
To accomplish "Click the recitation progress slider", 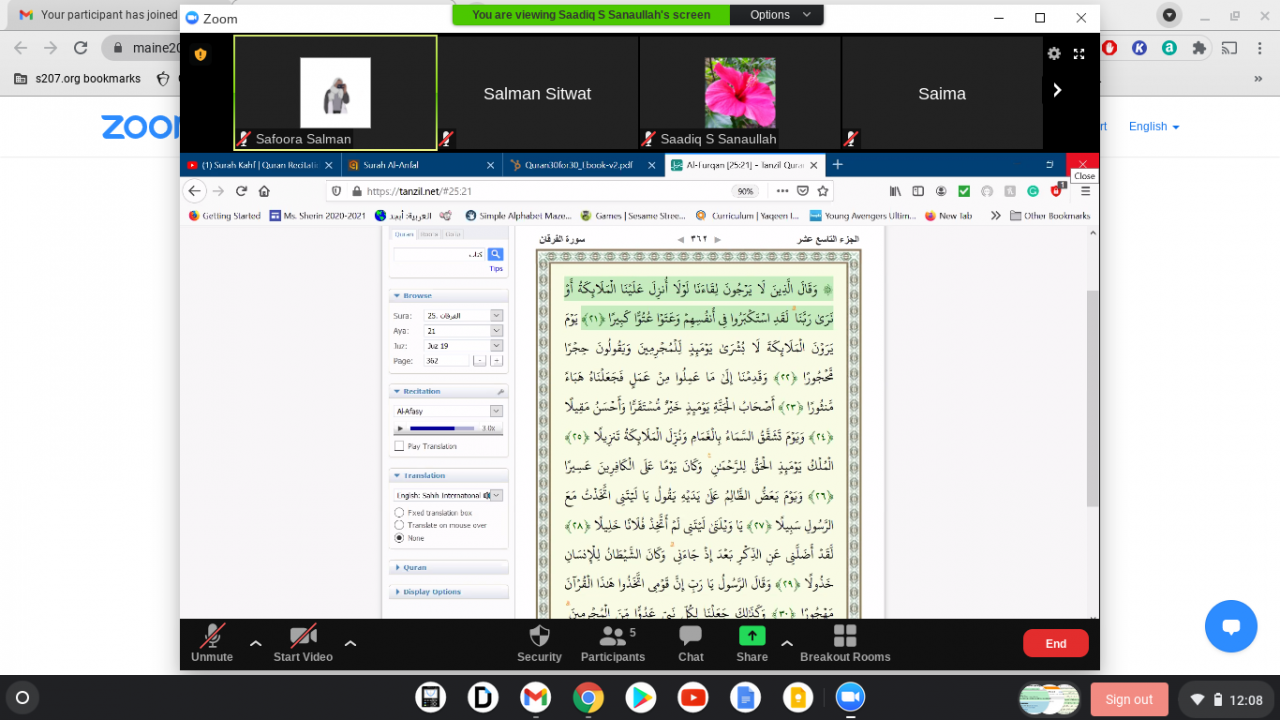I will click(444, 428).
